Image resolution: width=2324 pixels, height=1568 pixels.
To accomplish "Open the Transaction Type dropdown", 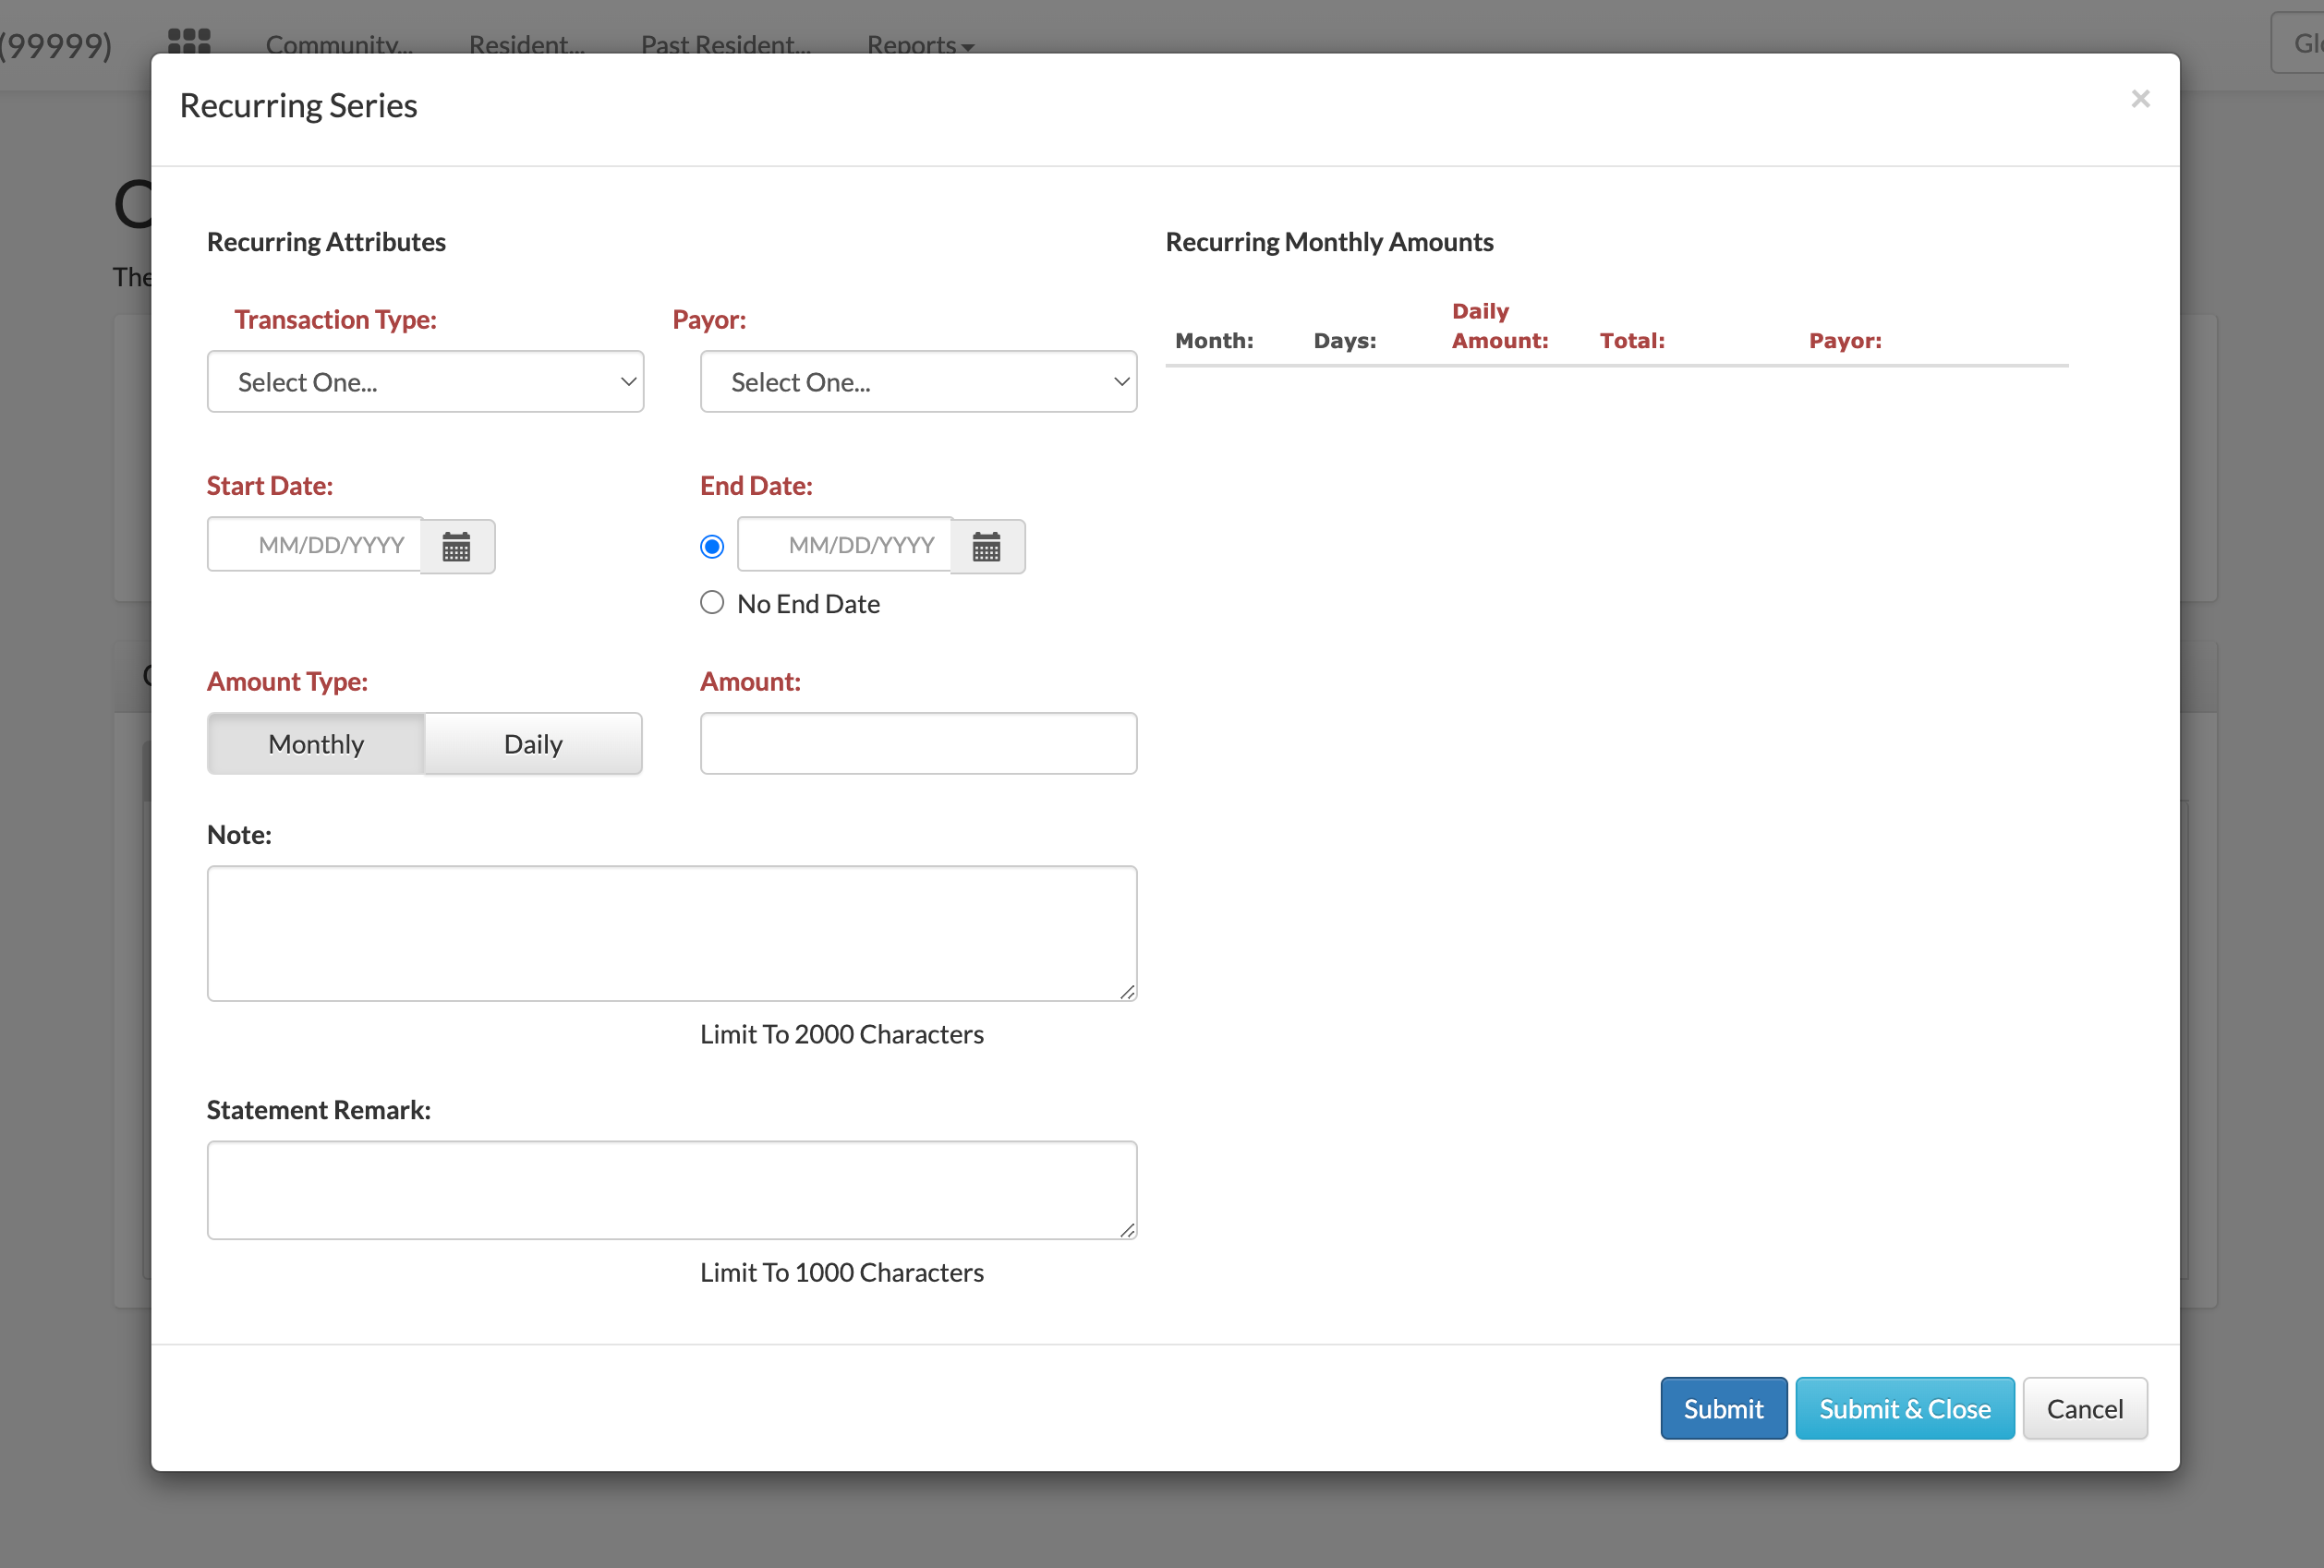I will pos(425,382).
